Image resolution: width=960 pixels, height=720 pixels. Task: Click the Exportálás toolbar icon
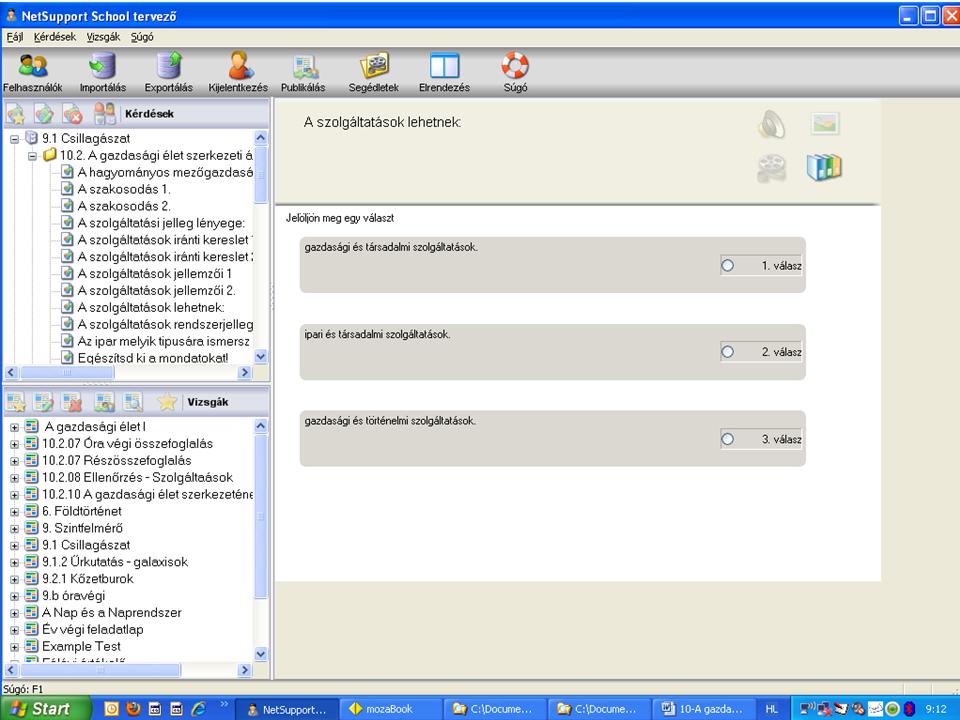point(168,68)
